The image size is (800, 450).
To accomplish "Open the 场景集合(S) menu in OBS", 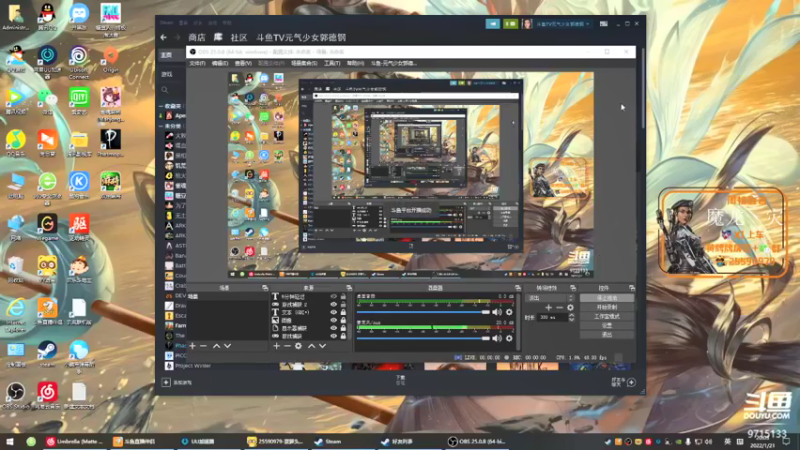I will (x=304, y=63).
